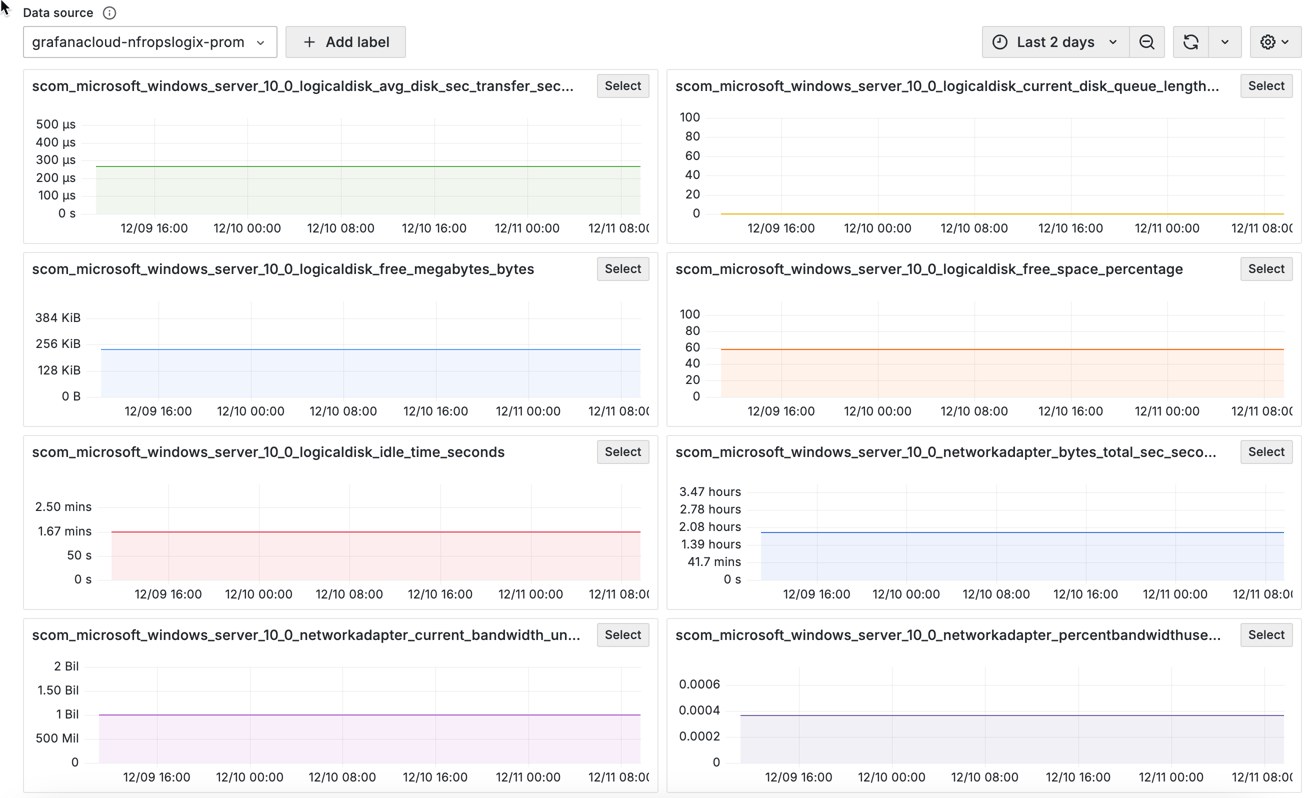Zoom out the time range

click(x=1146, y=42)
